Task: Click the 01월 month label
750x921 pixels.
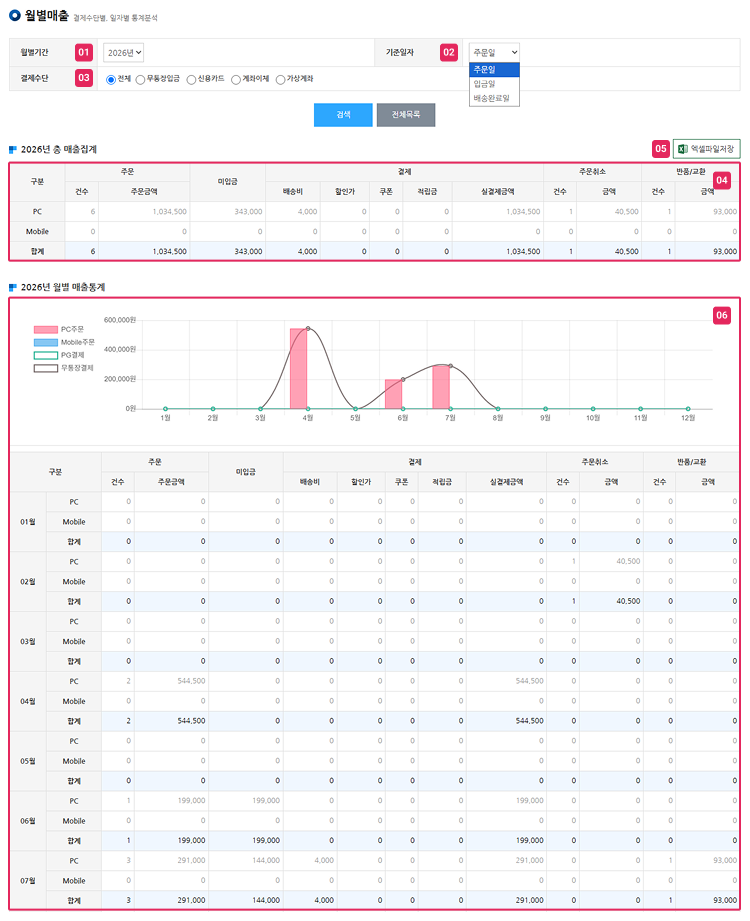Action: point(28,522)
